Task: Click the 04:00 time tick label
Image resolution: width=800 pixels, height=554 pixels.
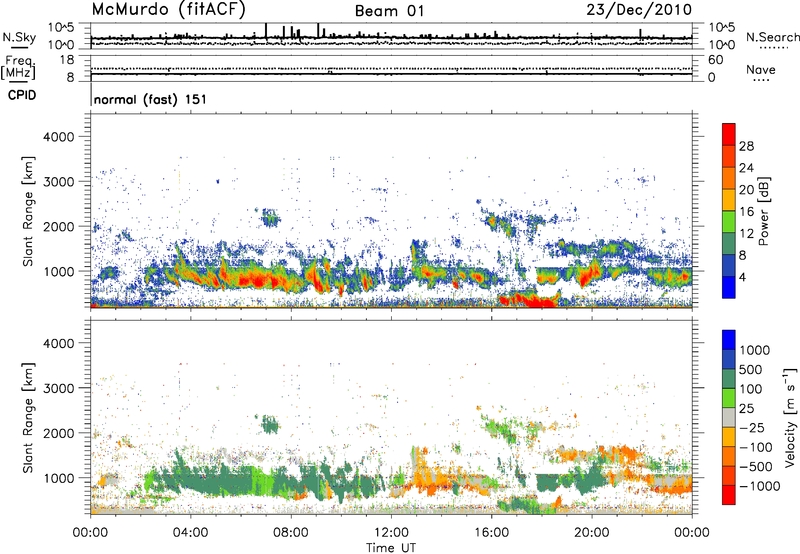Action: 191,533
